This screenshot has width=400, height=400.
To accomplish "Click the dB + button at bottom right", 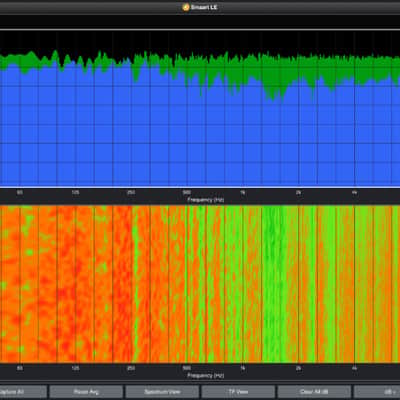I will point(377,392).
